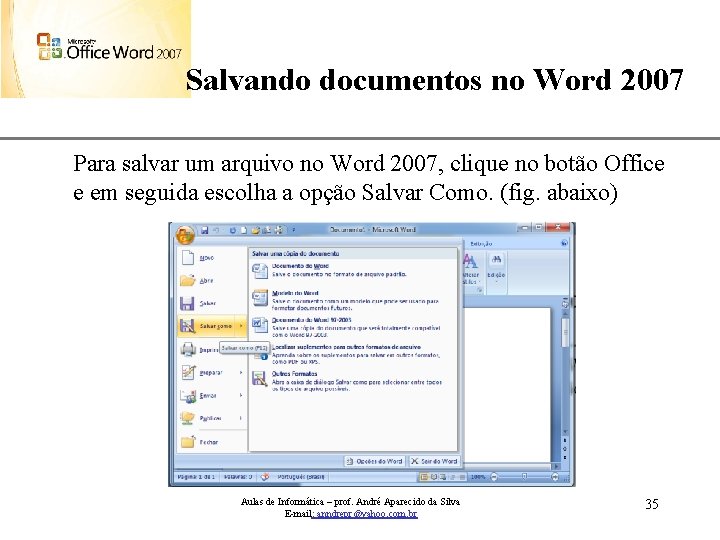Switch to Web Layout view button
720x540 pixels.
click(x=443, y=477)
